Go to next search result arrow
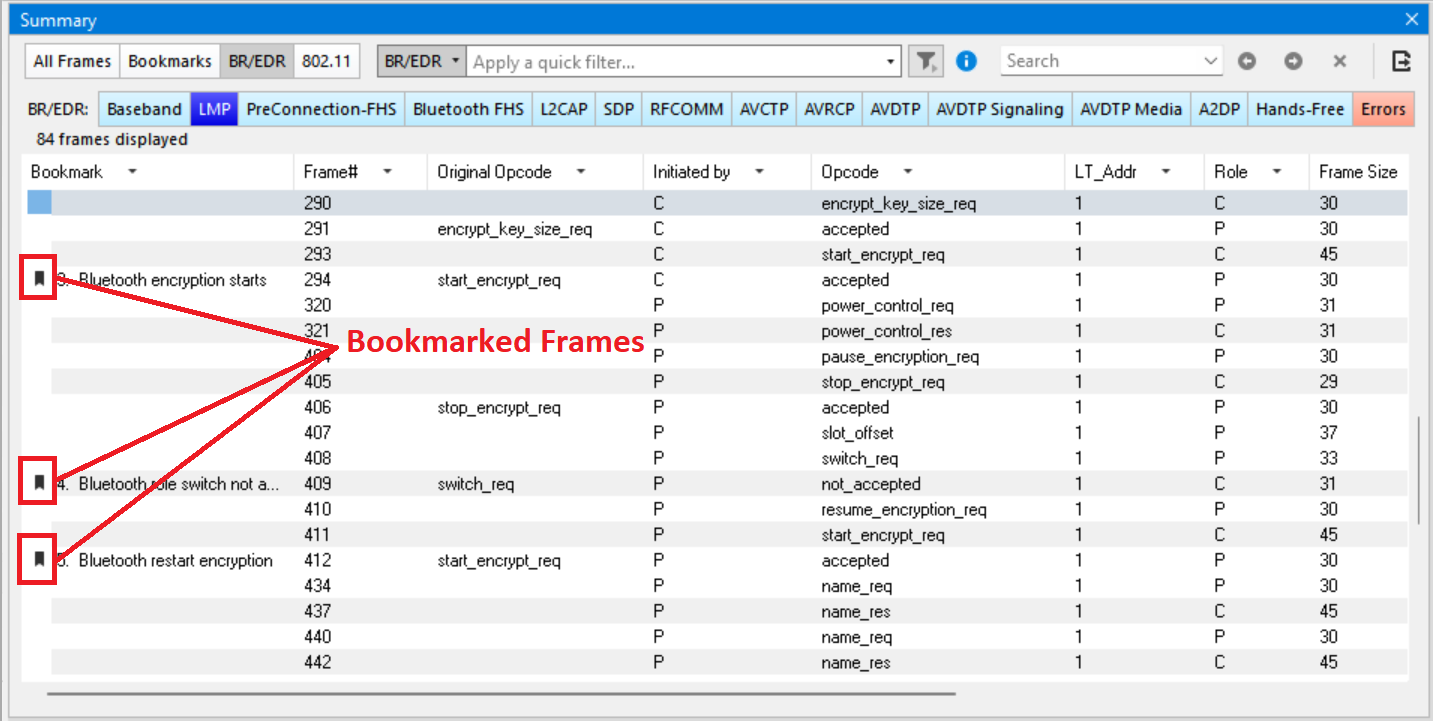Viewport: 1433px width, 721px height. (1293, 61)
